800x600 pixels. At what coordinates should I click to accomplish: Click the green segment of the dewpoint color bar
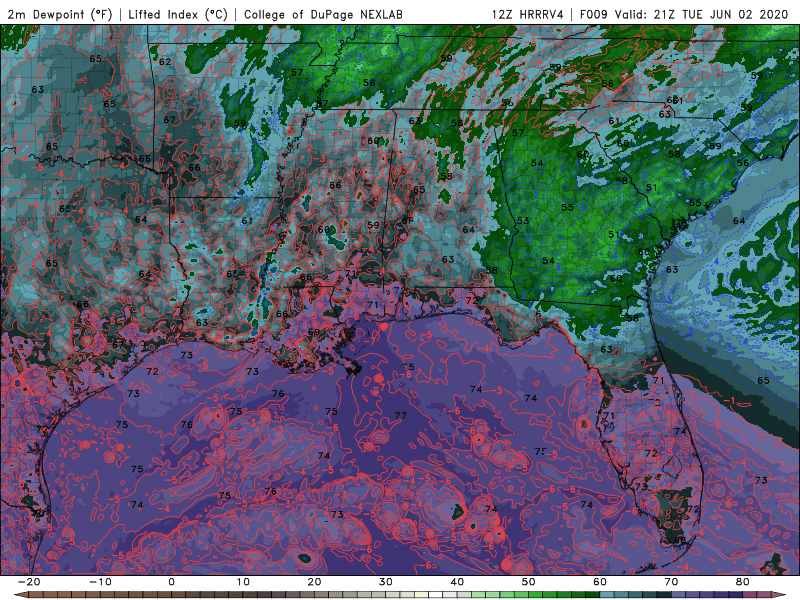point(536,595)
